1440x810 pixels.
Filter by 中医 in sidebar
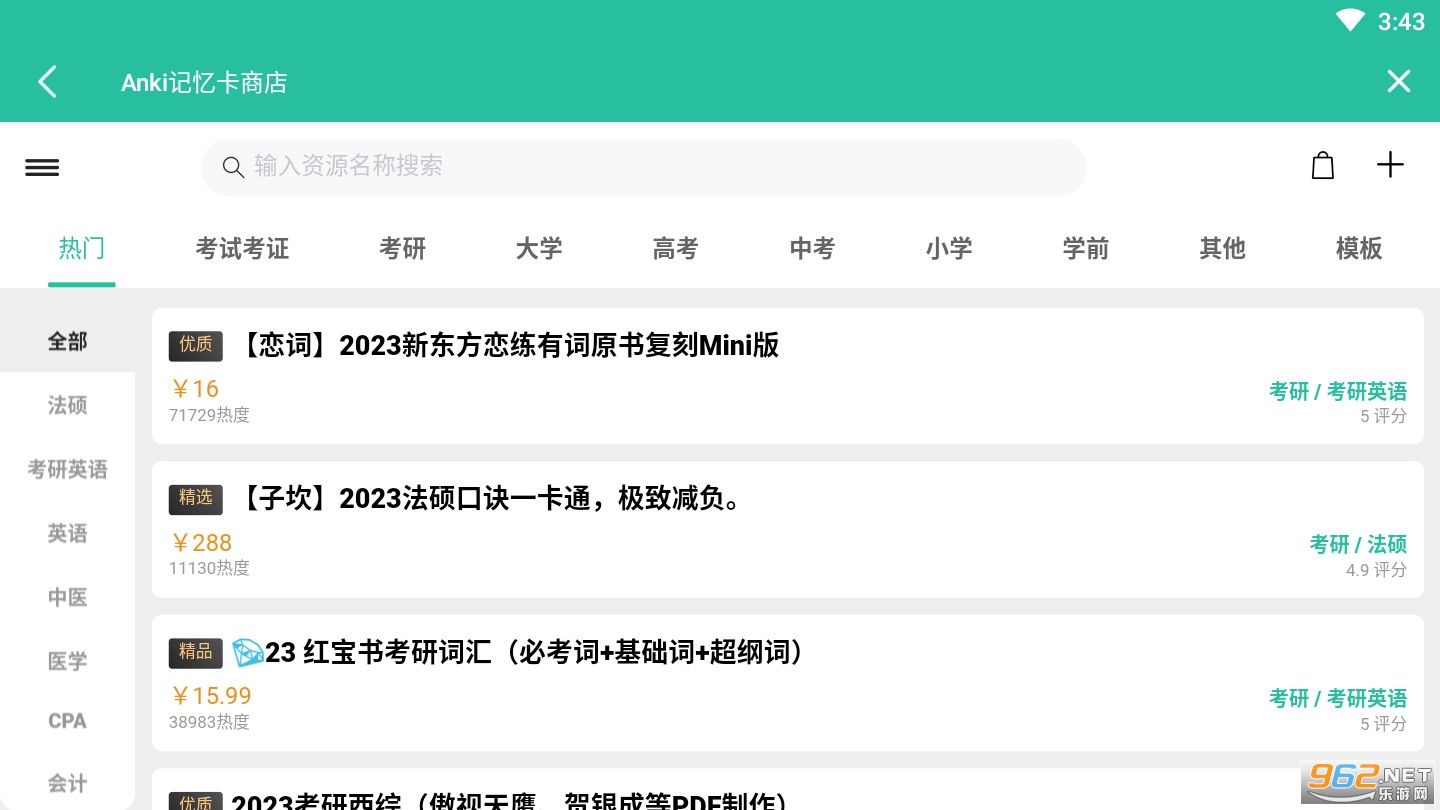point(67,597)
